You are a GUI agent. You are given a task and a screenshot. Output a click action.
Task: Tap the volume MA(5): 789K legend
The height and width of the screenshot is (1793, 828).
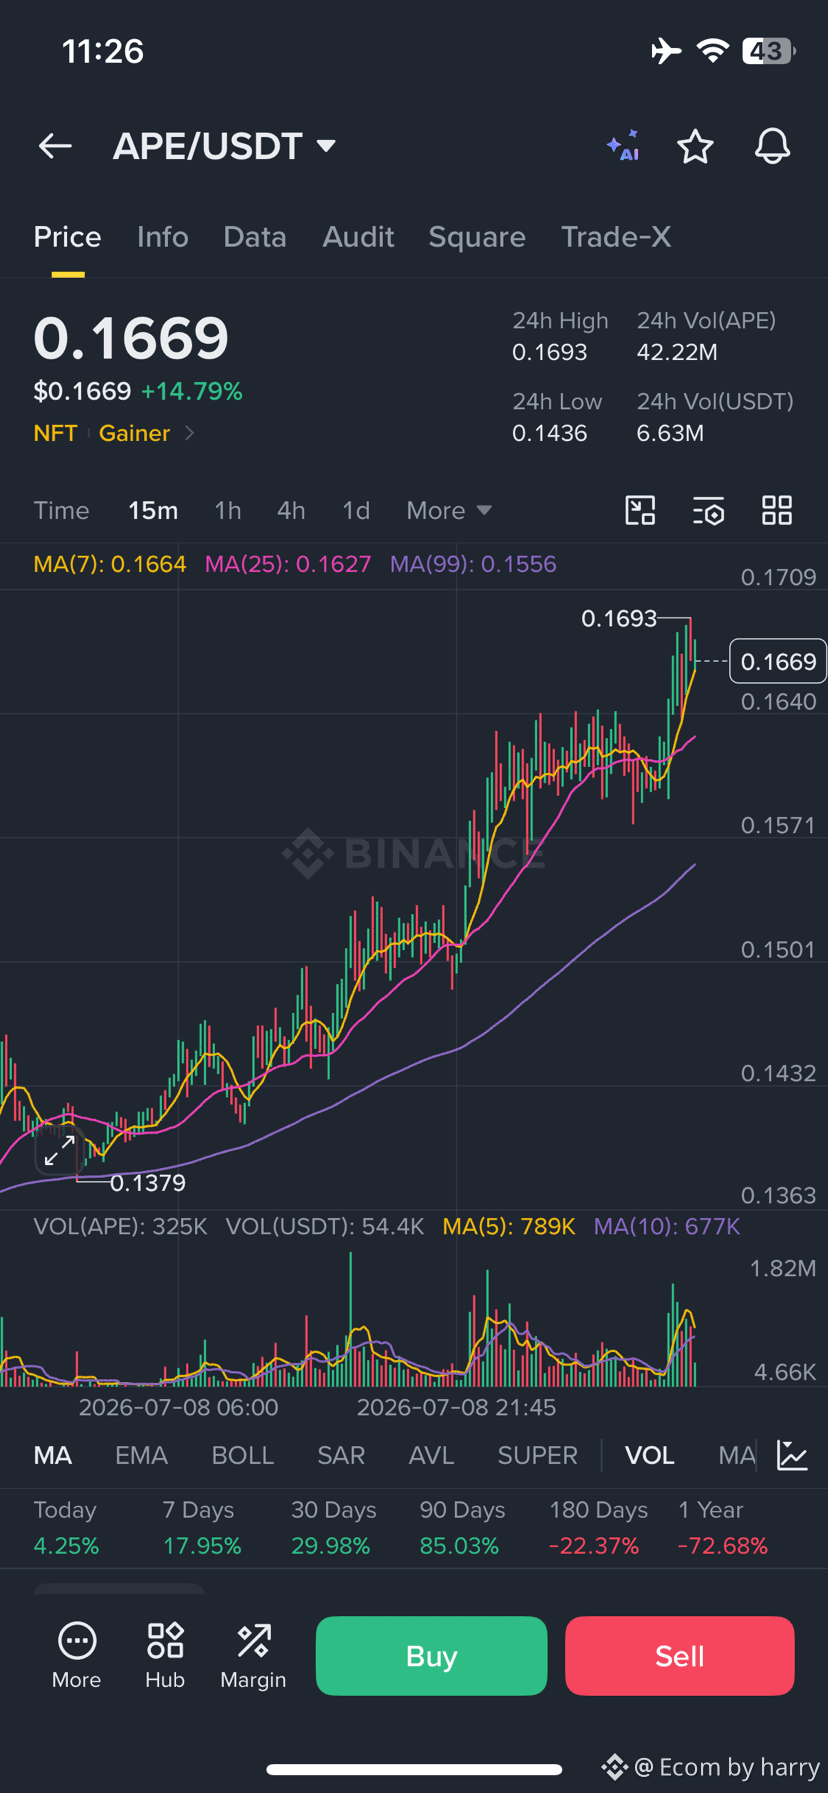click(x=509, y=1226)
